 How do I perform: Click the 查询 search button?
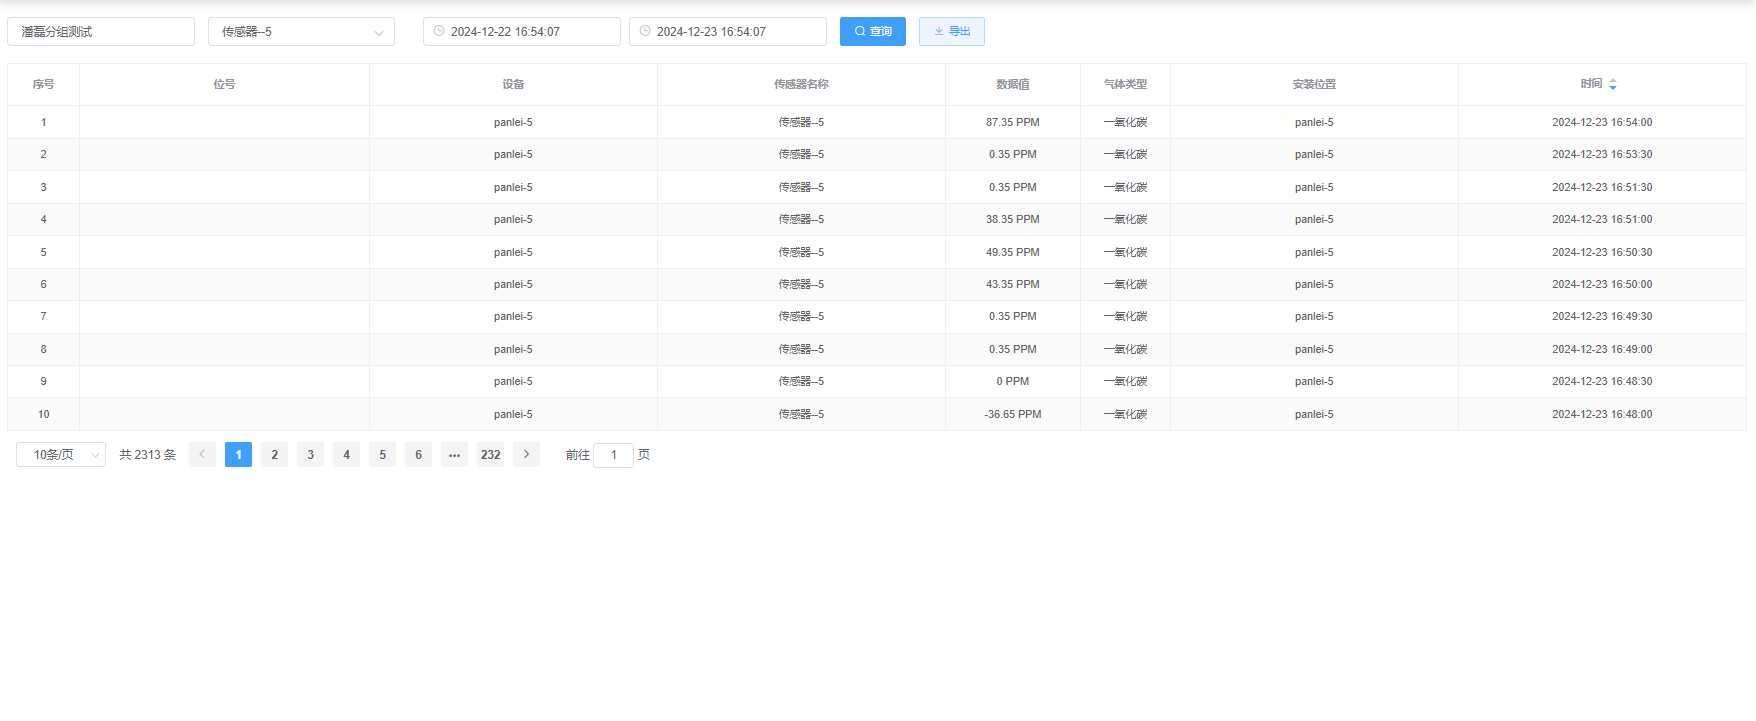tap(872, 32)
